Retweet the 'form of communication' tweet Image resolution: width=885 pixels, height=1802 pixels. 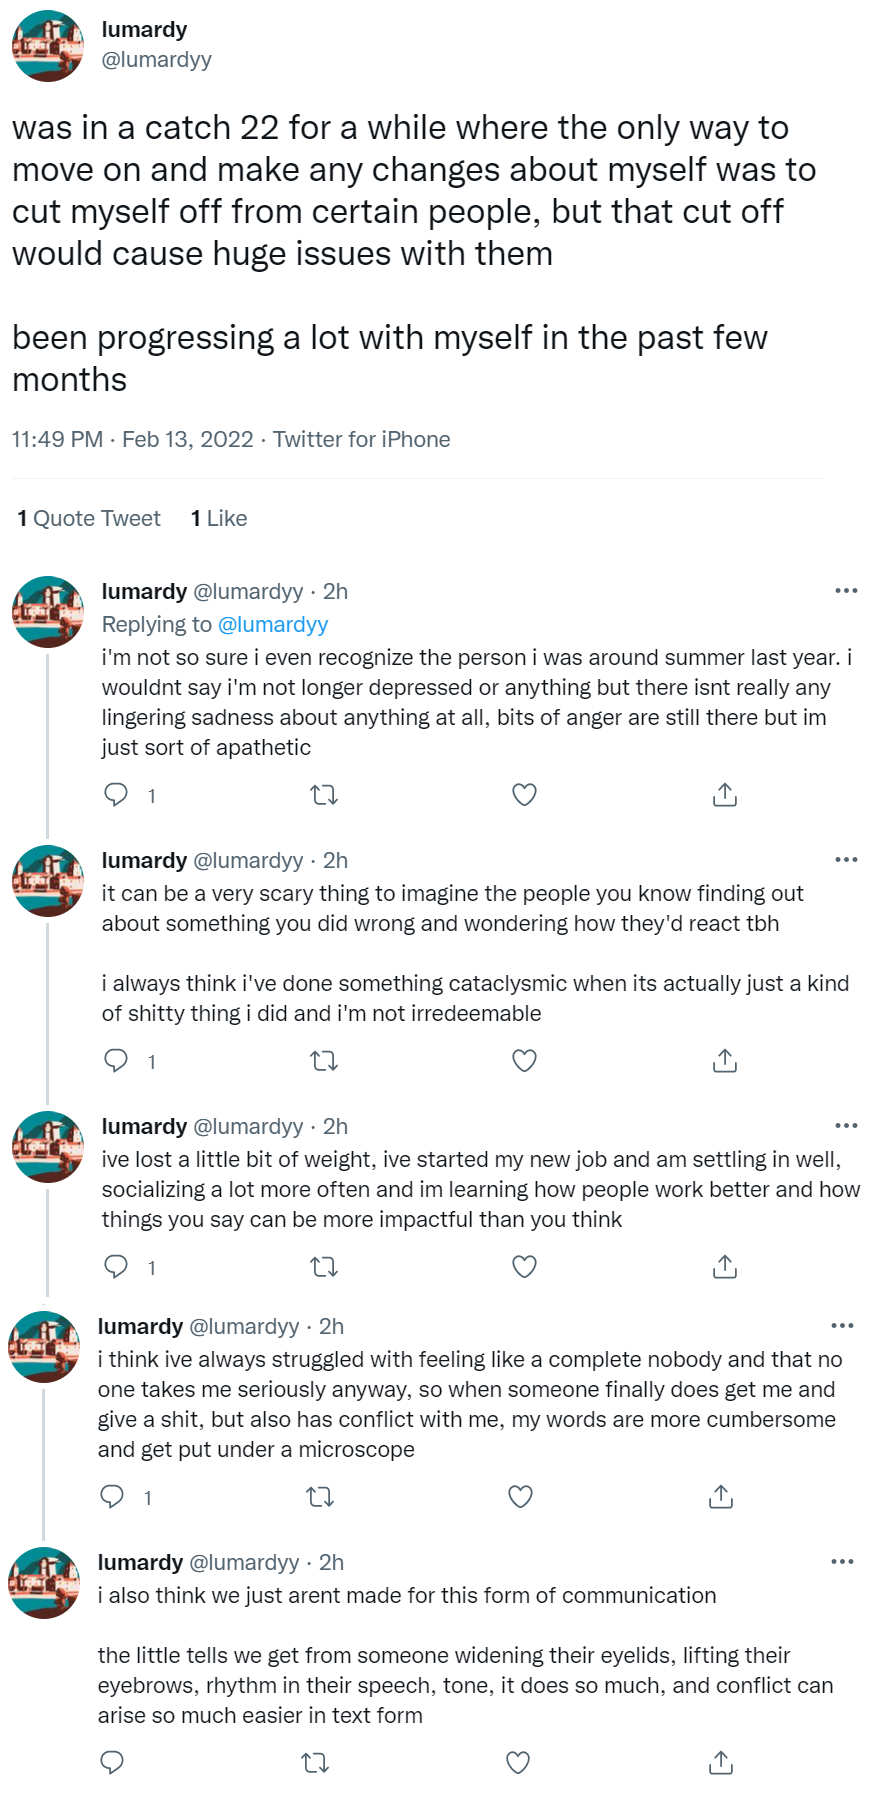pos(316,1763)
